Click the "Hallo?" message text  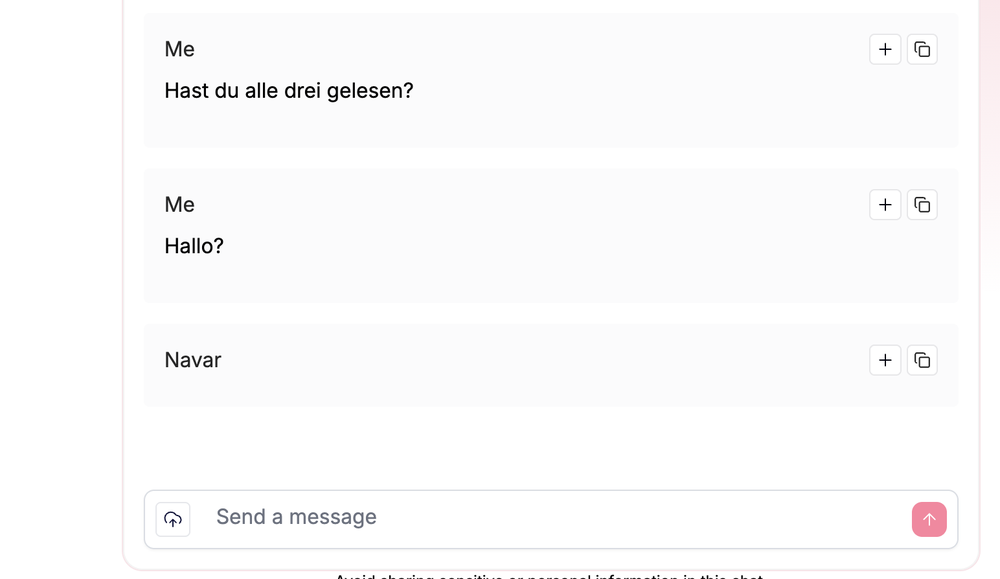(194, 246)
